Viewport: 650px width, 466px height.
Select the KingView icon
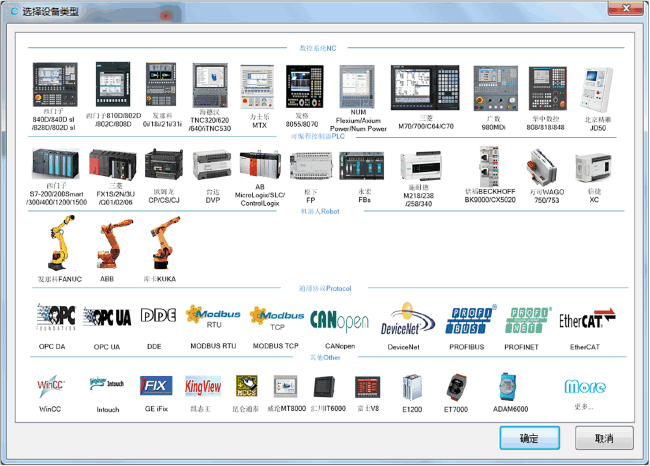(x=203, y=386)
